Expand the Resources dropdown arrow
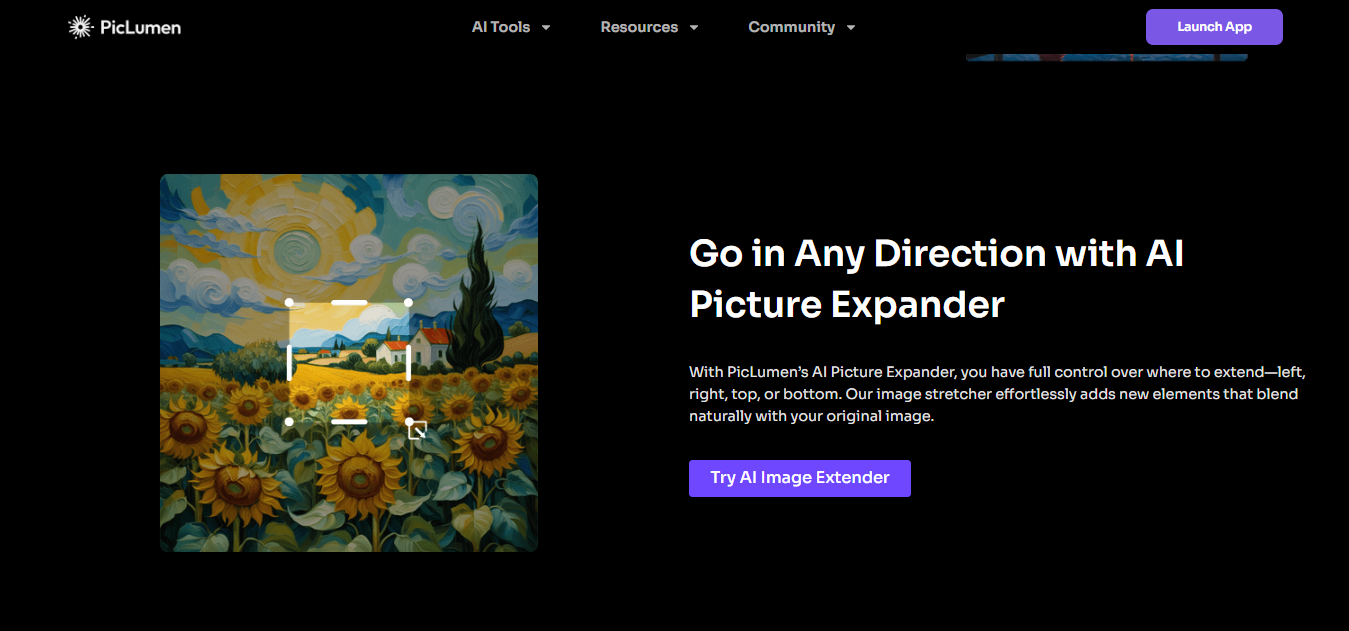This screenshot has width=1349, height=631. point(694,28)
